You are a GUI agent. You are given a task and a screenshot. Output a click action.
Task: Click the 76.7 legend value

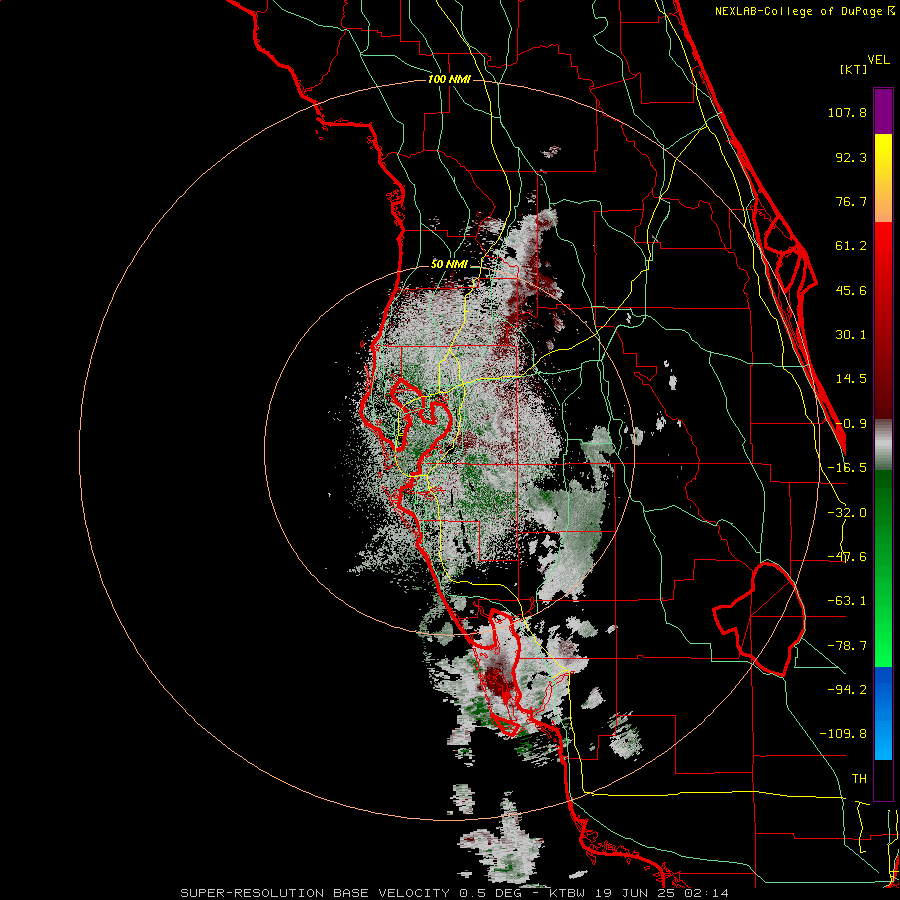coord(851,201)
